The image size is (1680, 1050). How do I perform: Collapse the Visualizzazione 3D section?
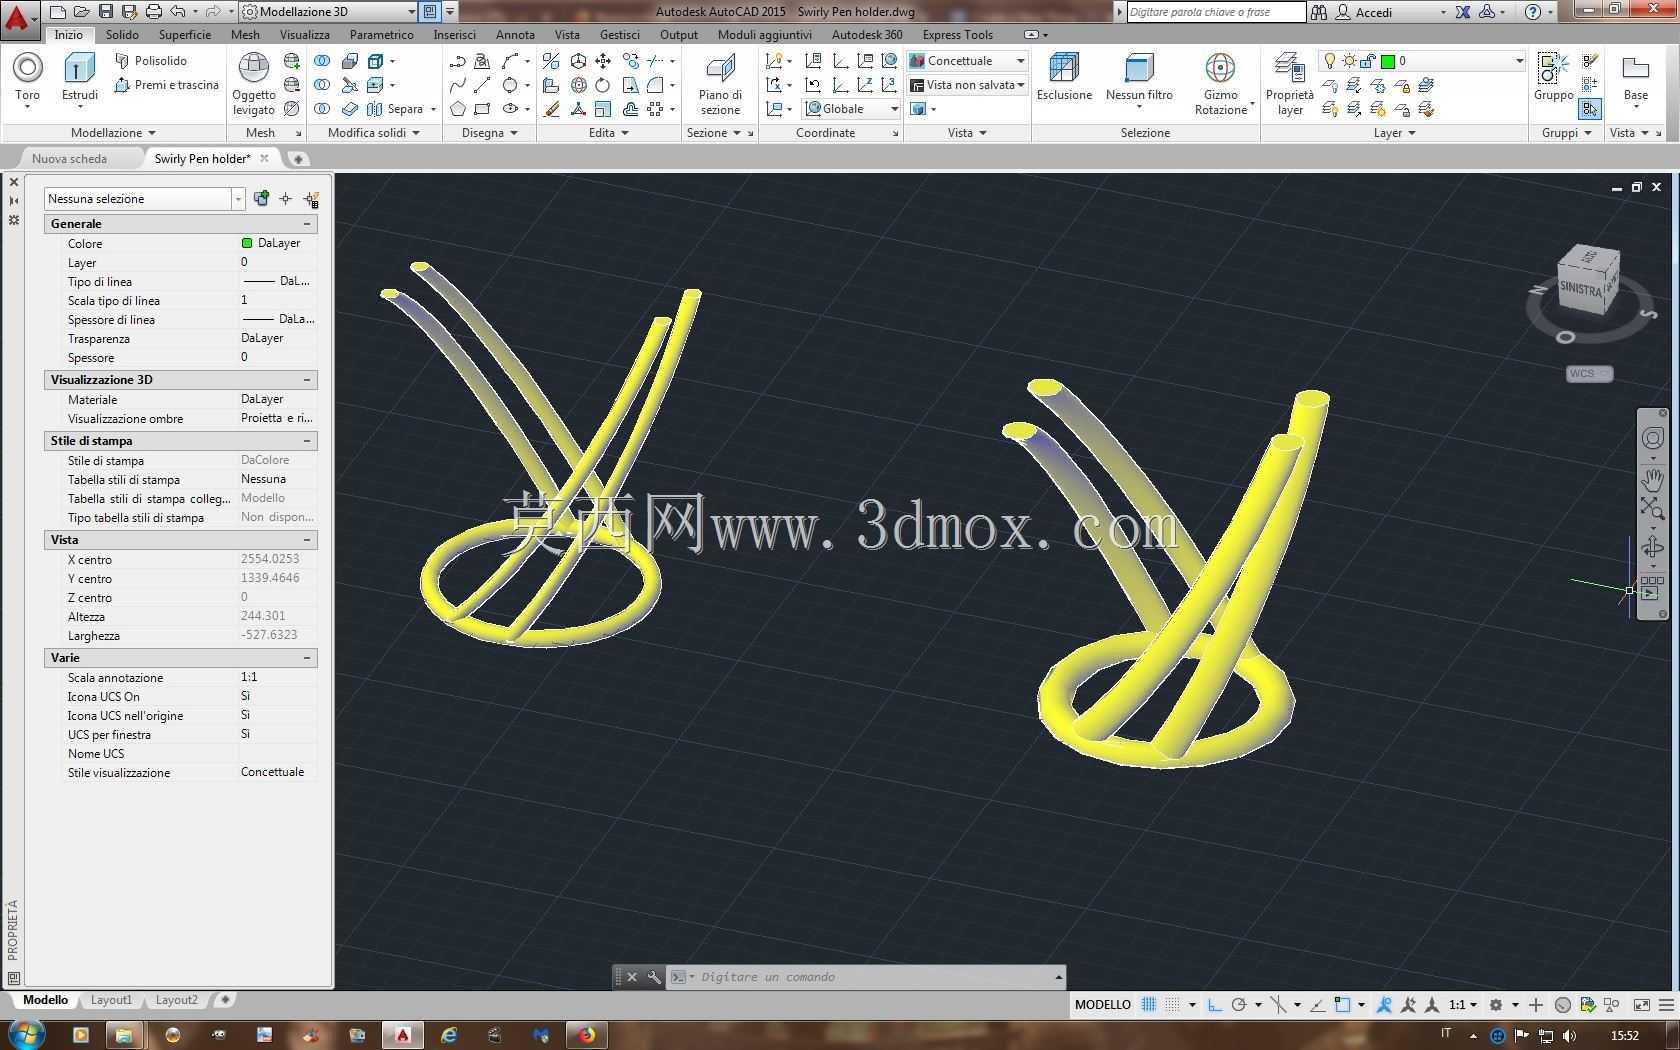tap(307, 380)
